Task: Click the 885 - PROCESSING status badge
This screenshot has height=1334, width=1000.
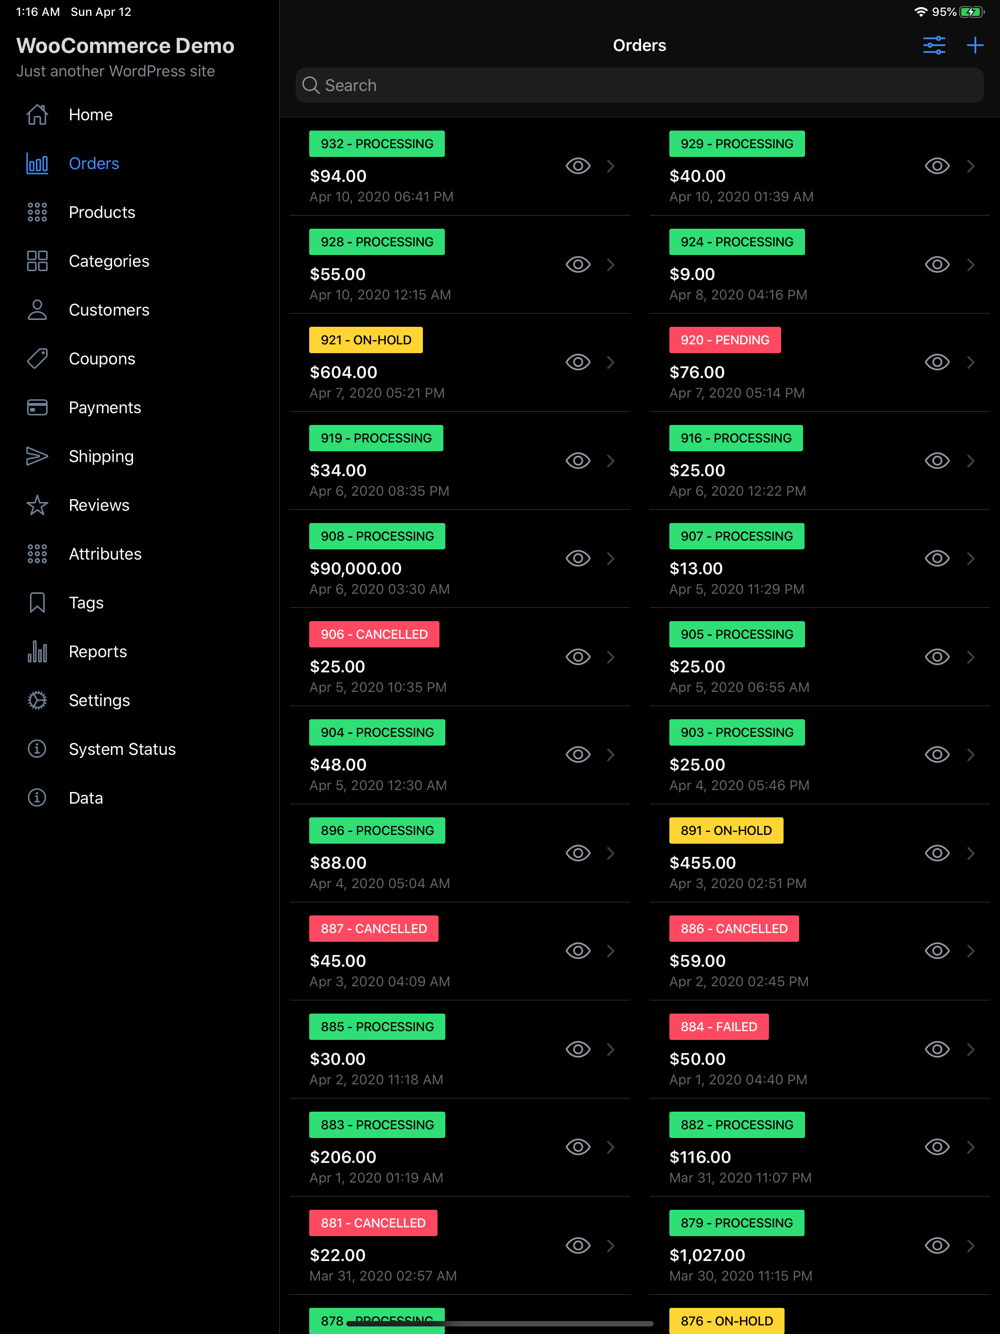Action: [x=377, y=1026]
